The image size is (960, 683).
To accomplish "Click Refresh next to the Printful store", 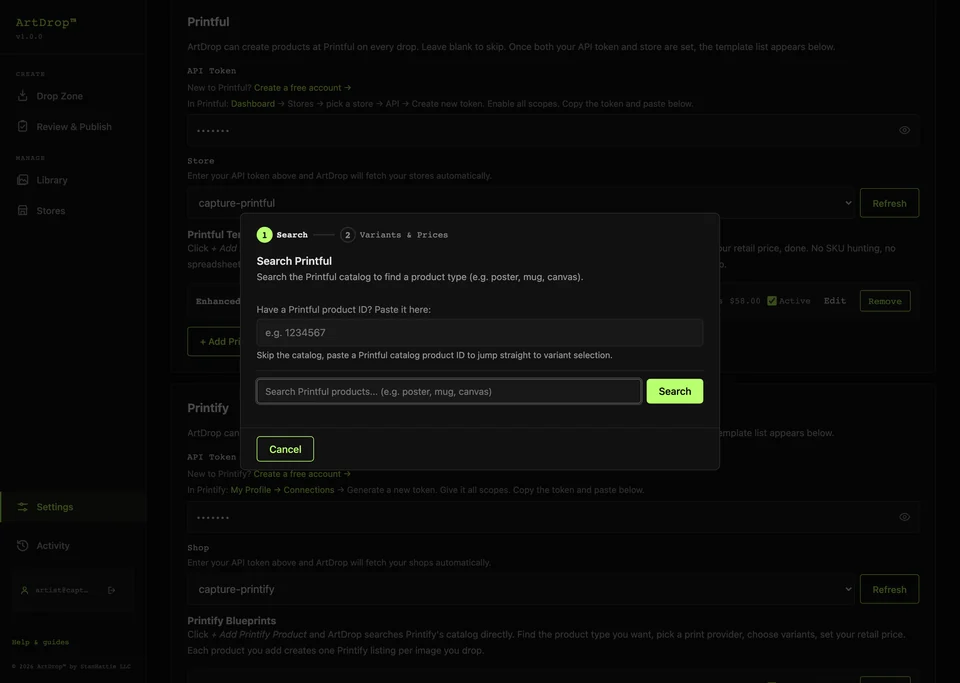I will click(x=889, y=203).
